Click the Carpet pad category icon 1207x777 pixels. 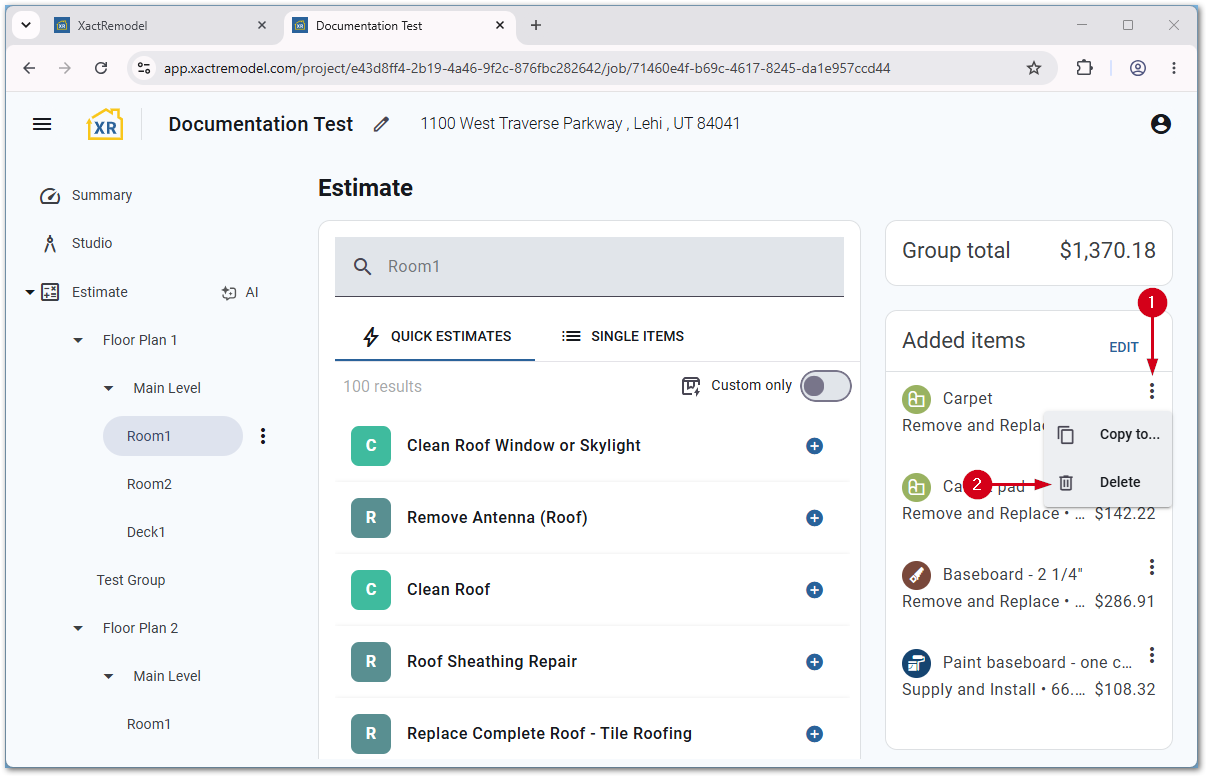pos(916,487)
